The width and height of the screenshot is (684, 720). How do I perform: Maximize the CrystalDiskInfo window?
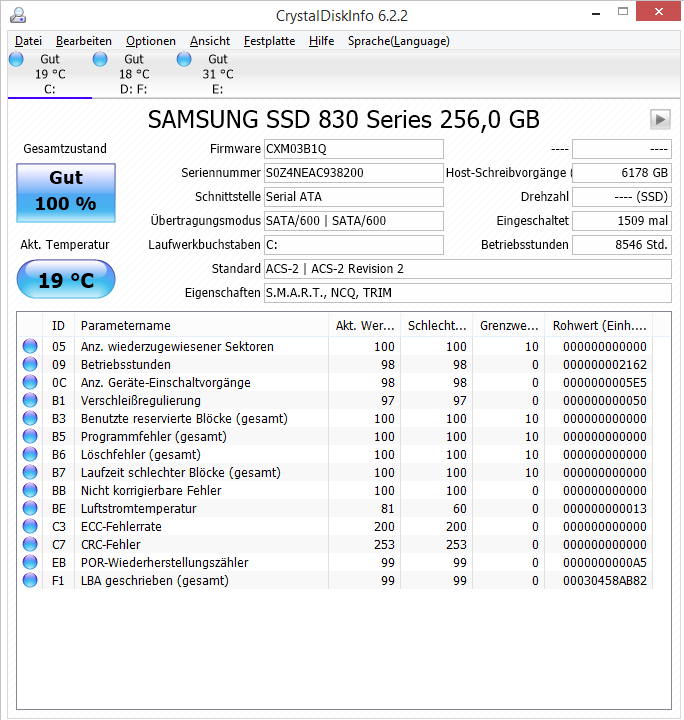click(x=623, y=12)
